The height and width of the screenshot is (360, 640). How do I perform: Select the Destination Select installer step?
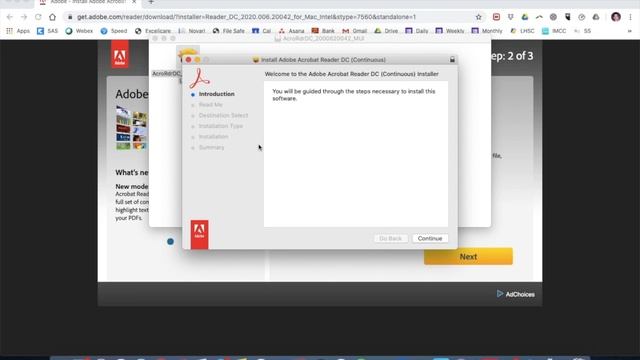(223, 116)
